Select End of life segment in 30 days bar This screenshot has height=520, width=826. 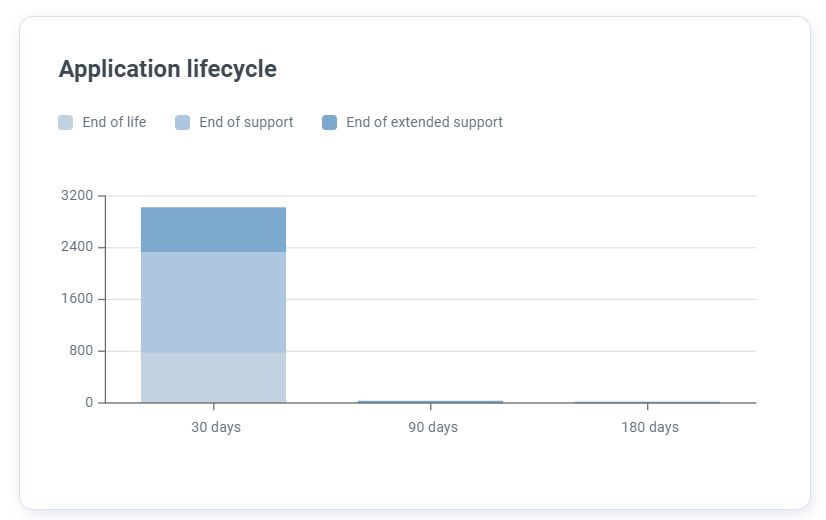pos(213,377)
